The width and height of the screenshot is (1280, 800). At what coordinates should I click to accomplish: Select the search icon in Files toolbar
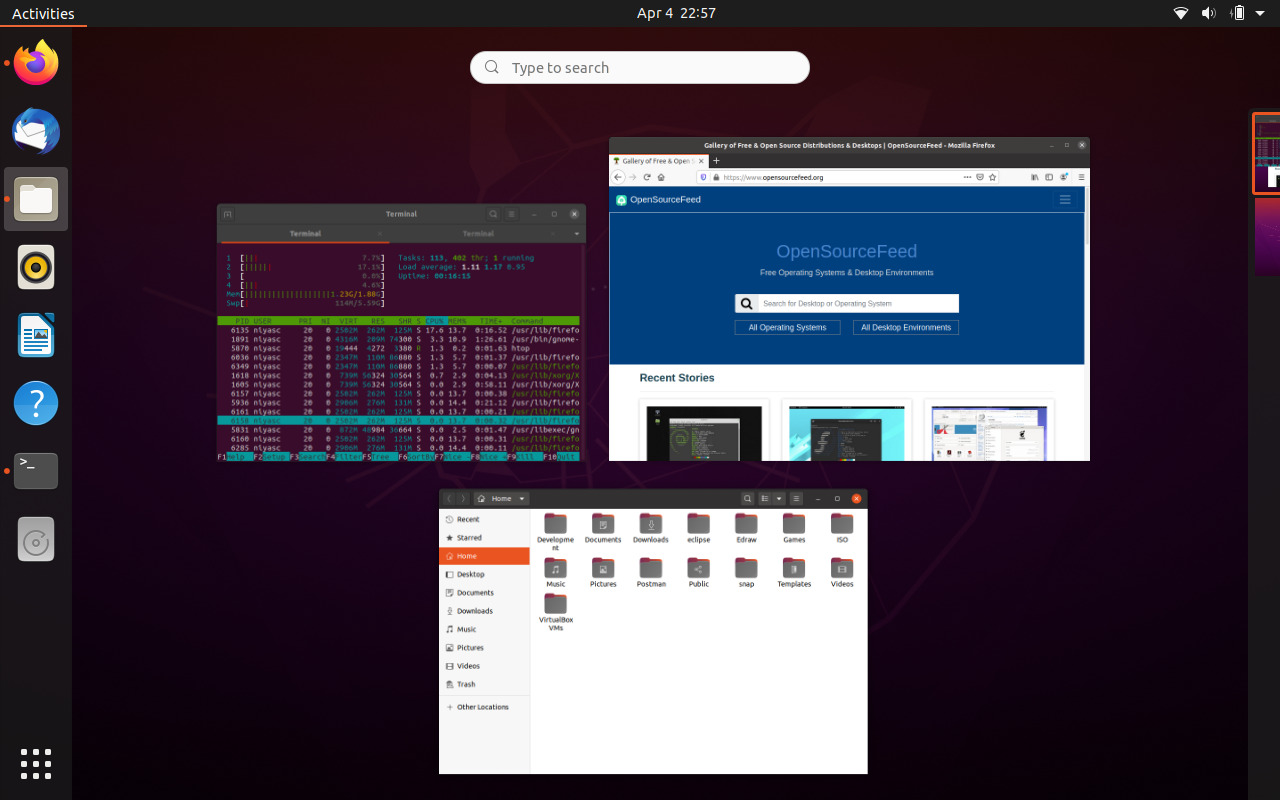(x=748, y=498)
